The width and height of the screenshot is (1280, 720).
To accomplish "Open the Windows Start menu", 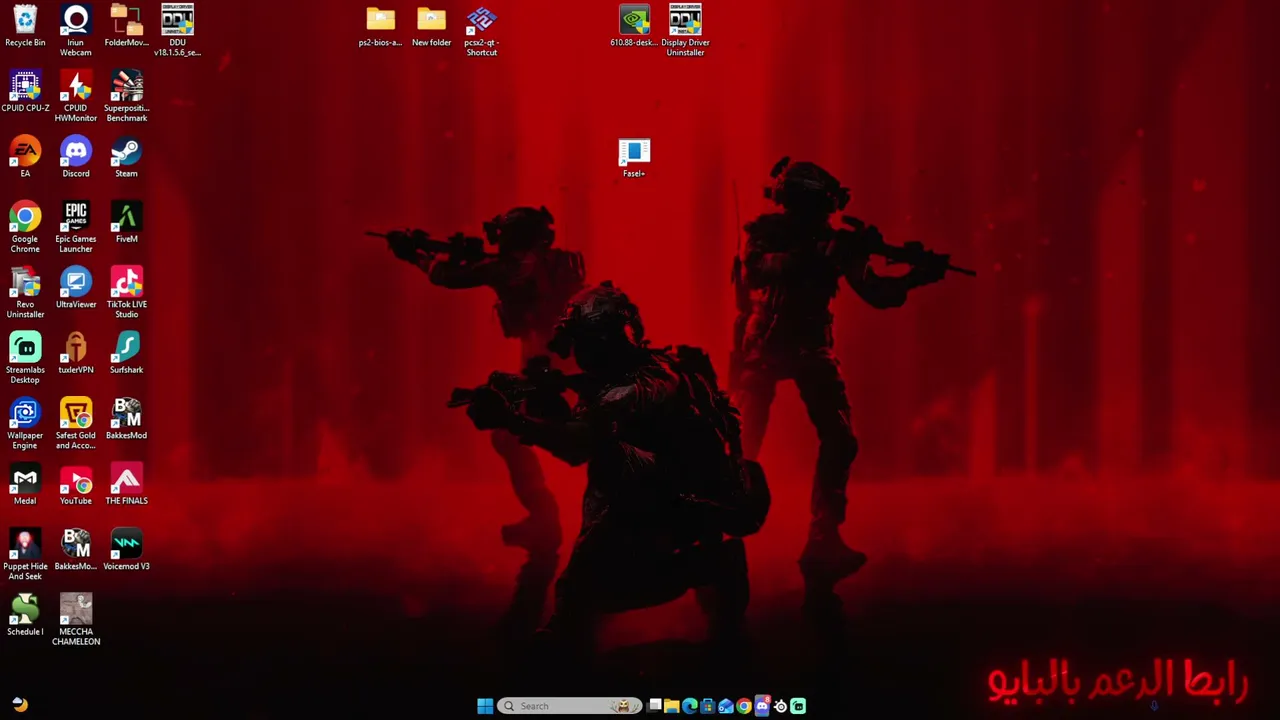I will pos(485,706).
